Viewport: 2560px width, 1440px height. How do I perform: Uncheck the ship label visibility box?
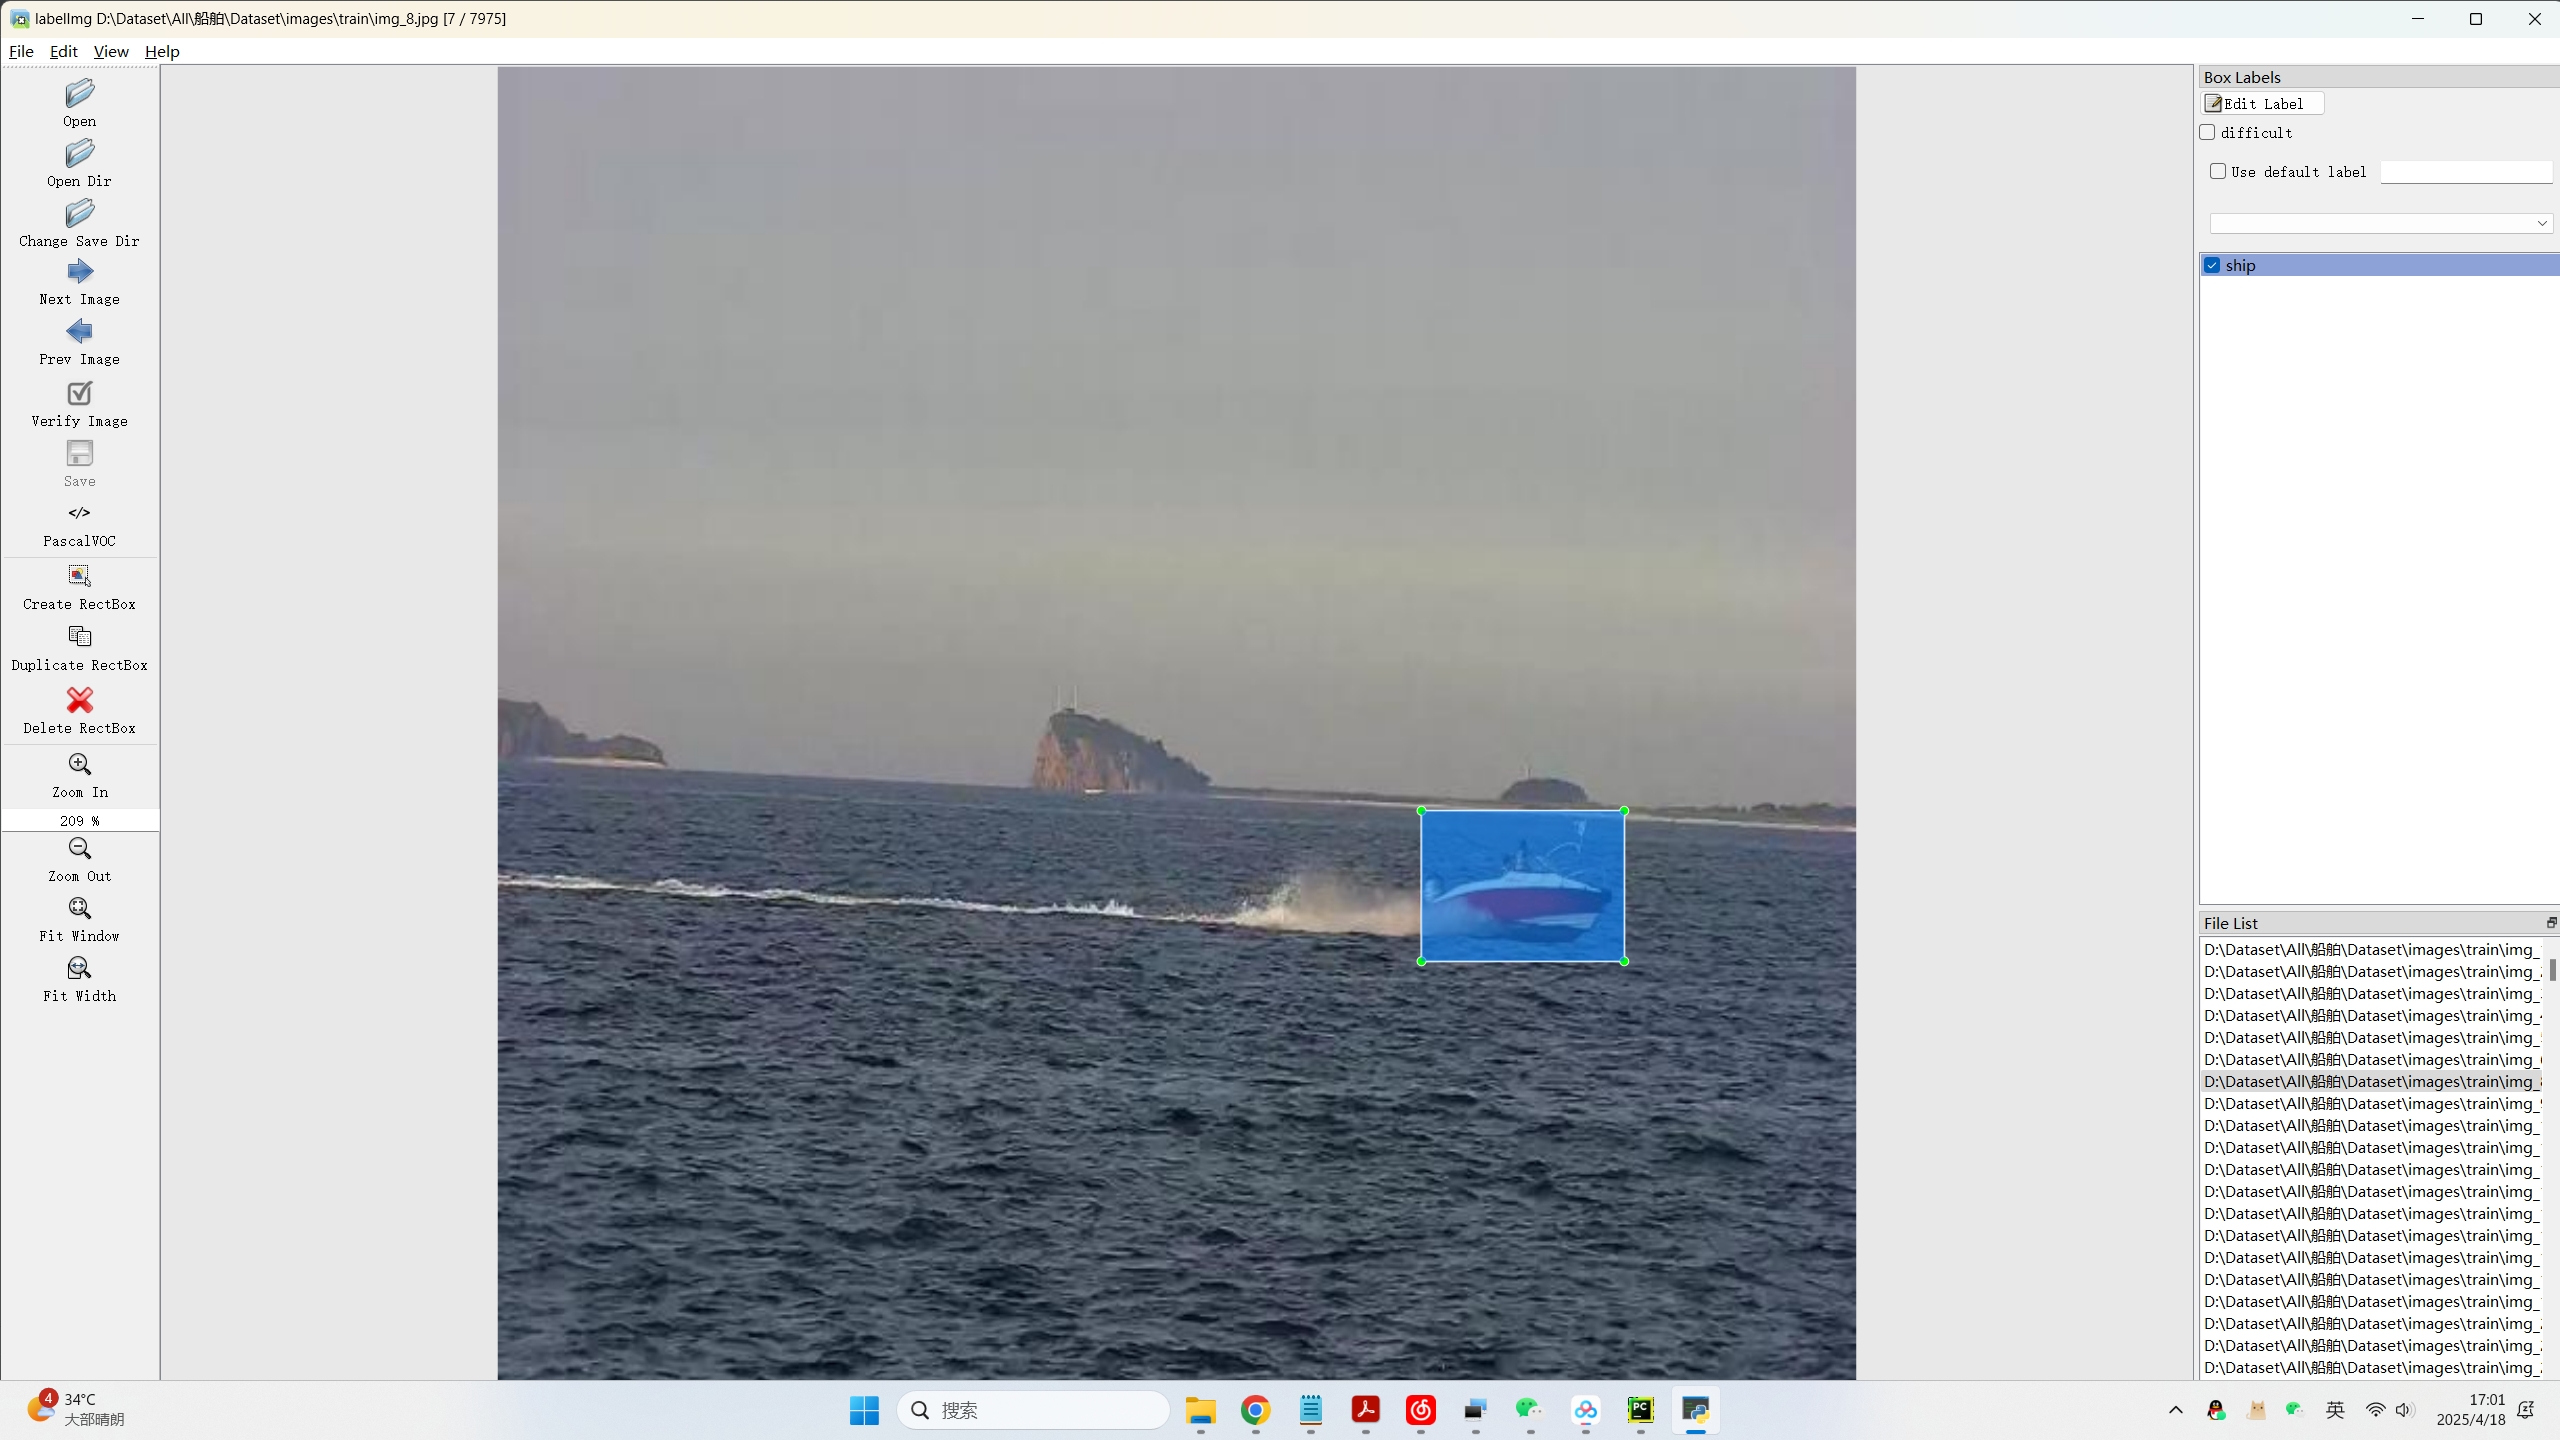[2212, 265]
